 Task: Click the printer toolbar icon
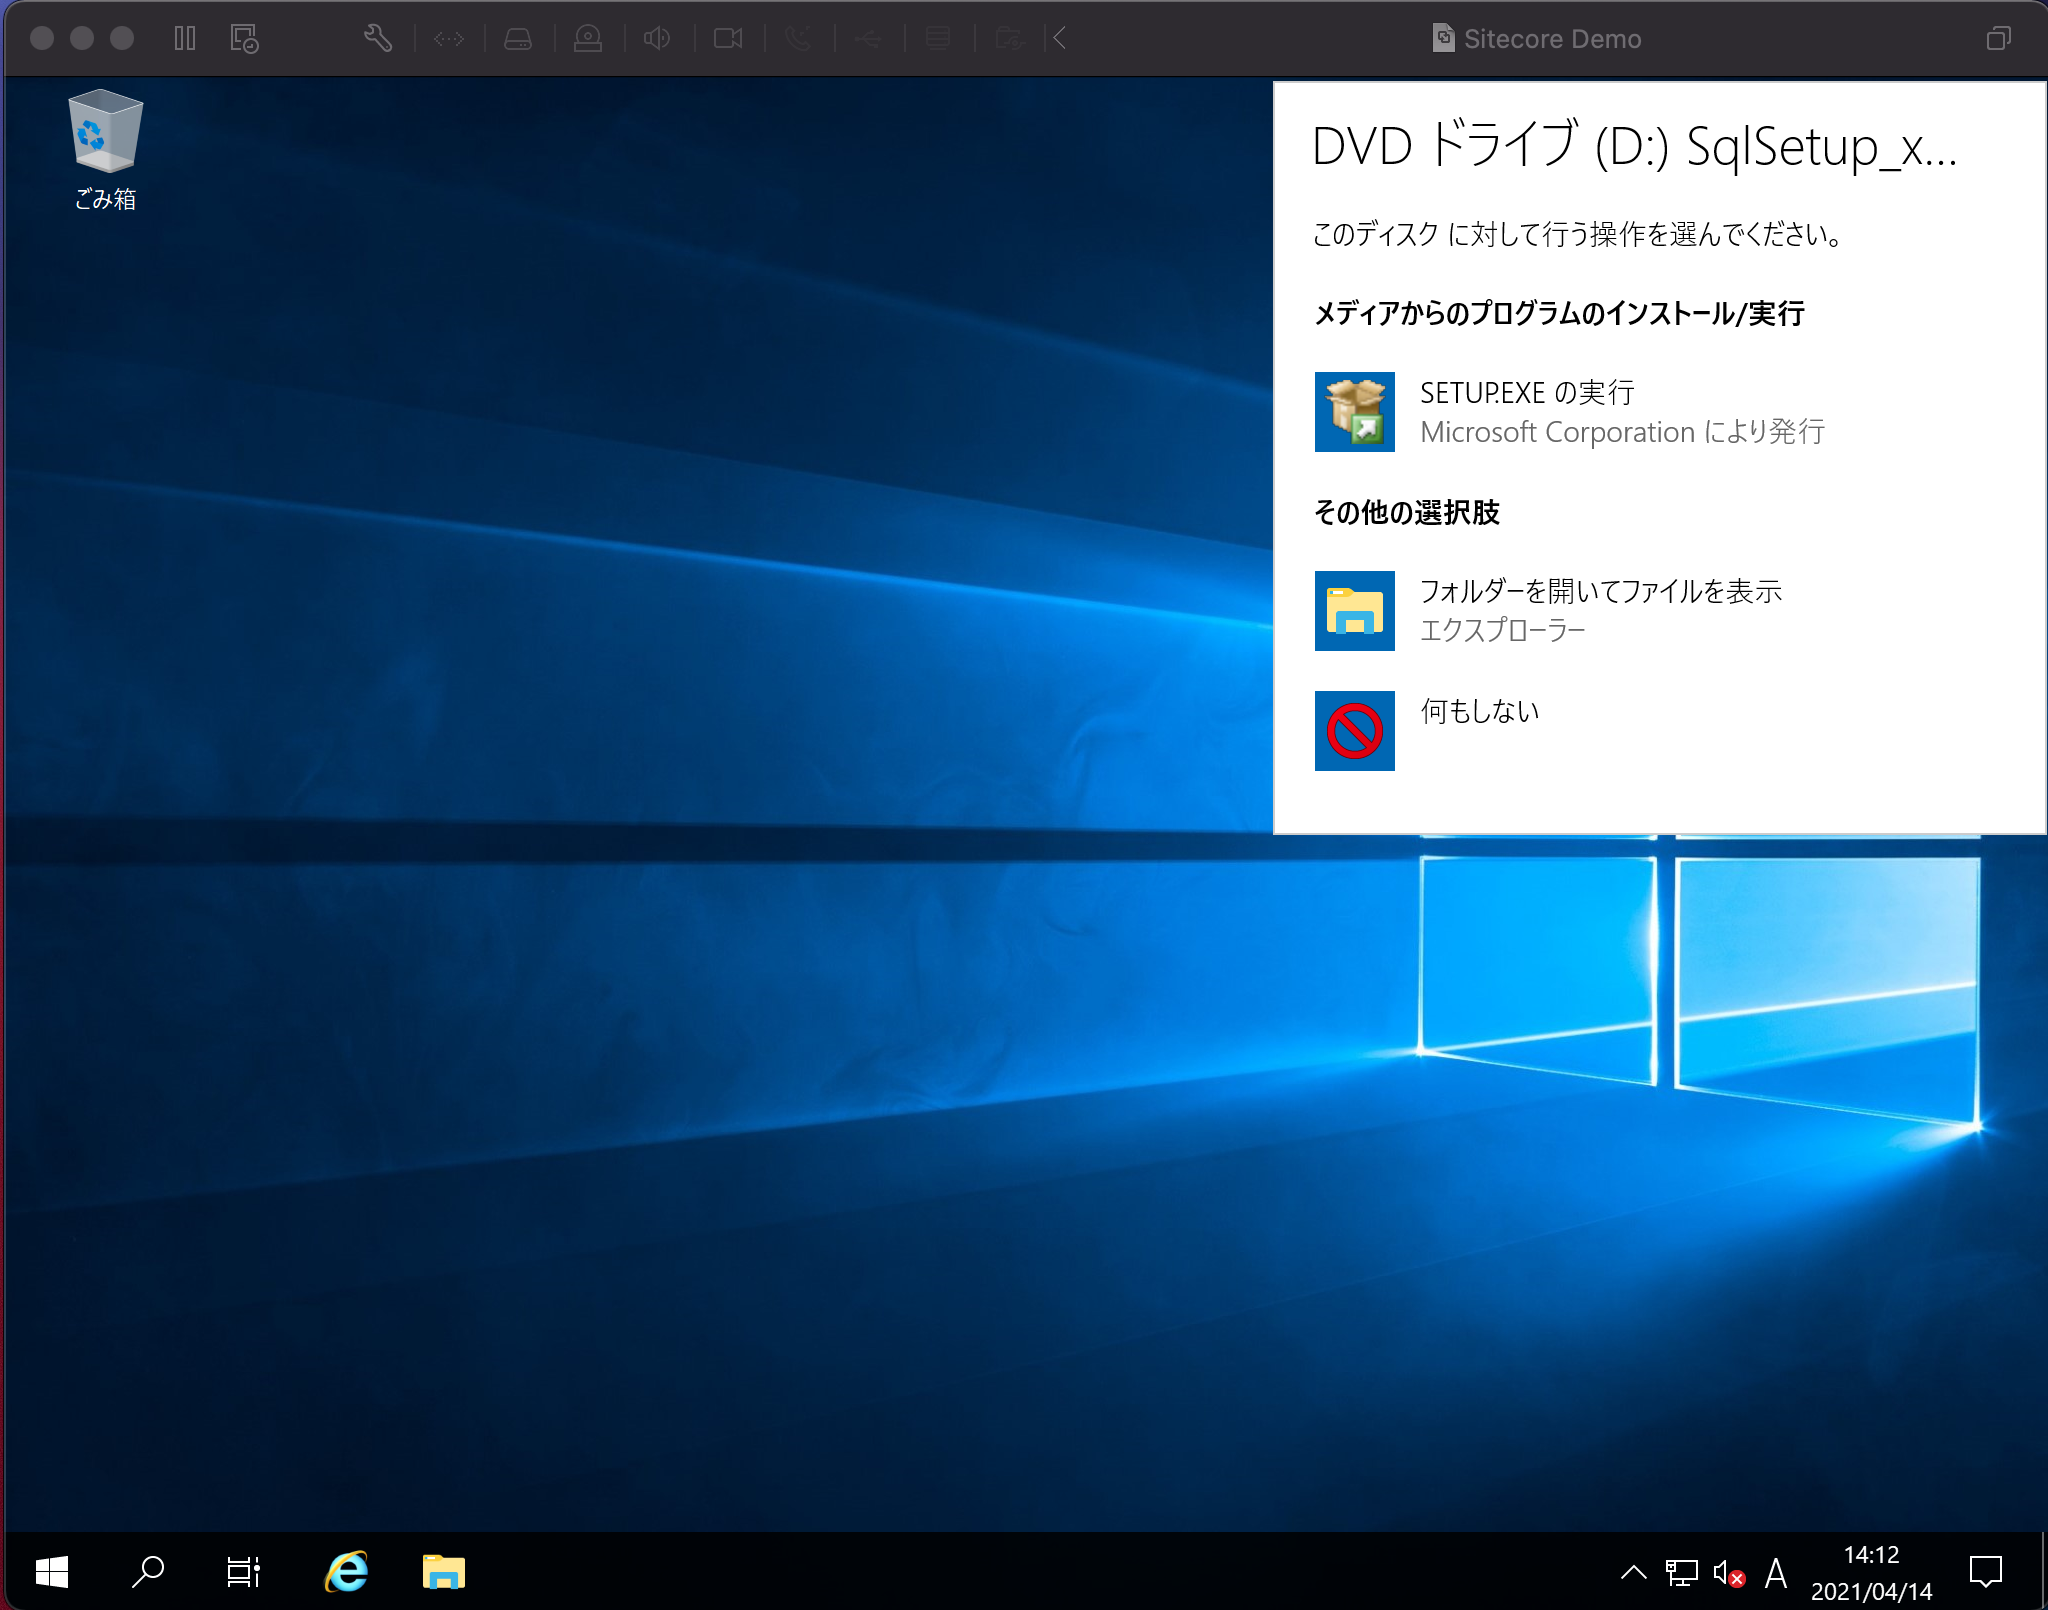(x=938, y=39)
